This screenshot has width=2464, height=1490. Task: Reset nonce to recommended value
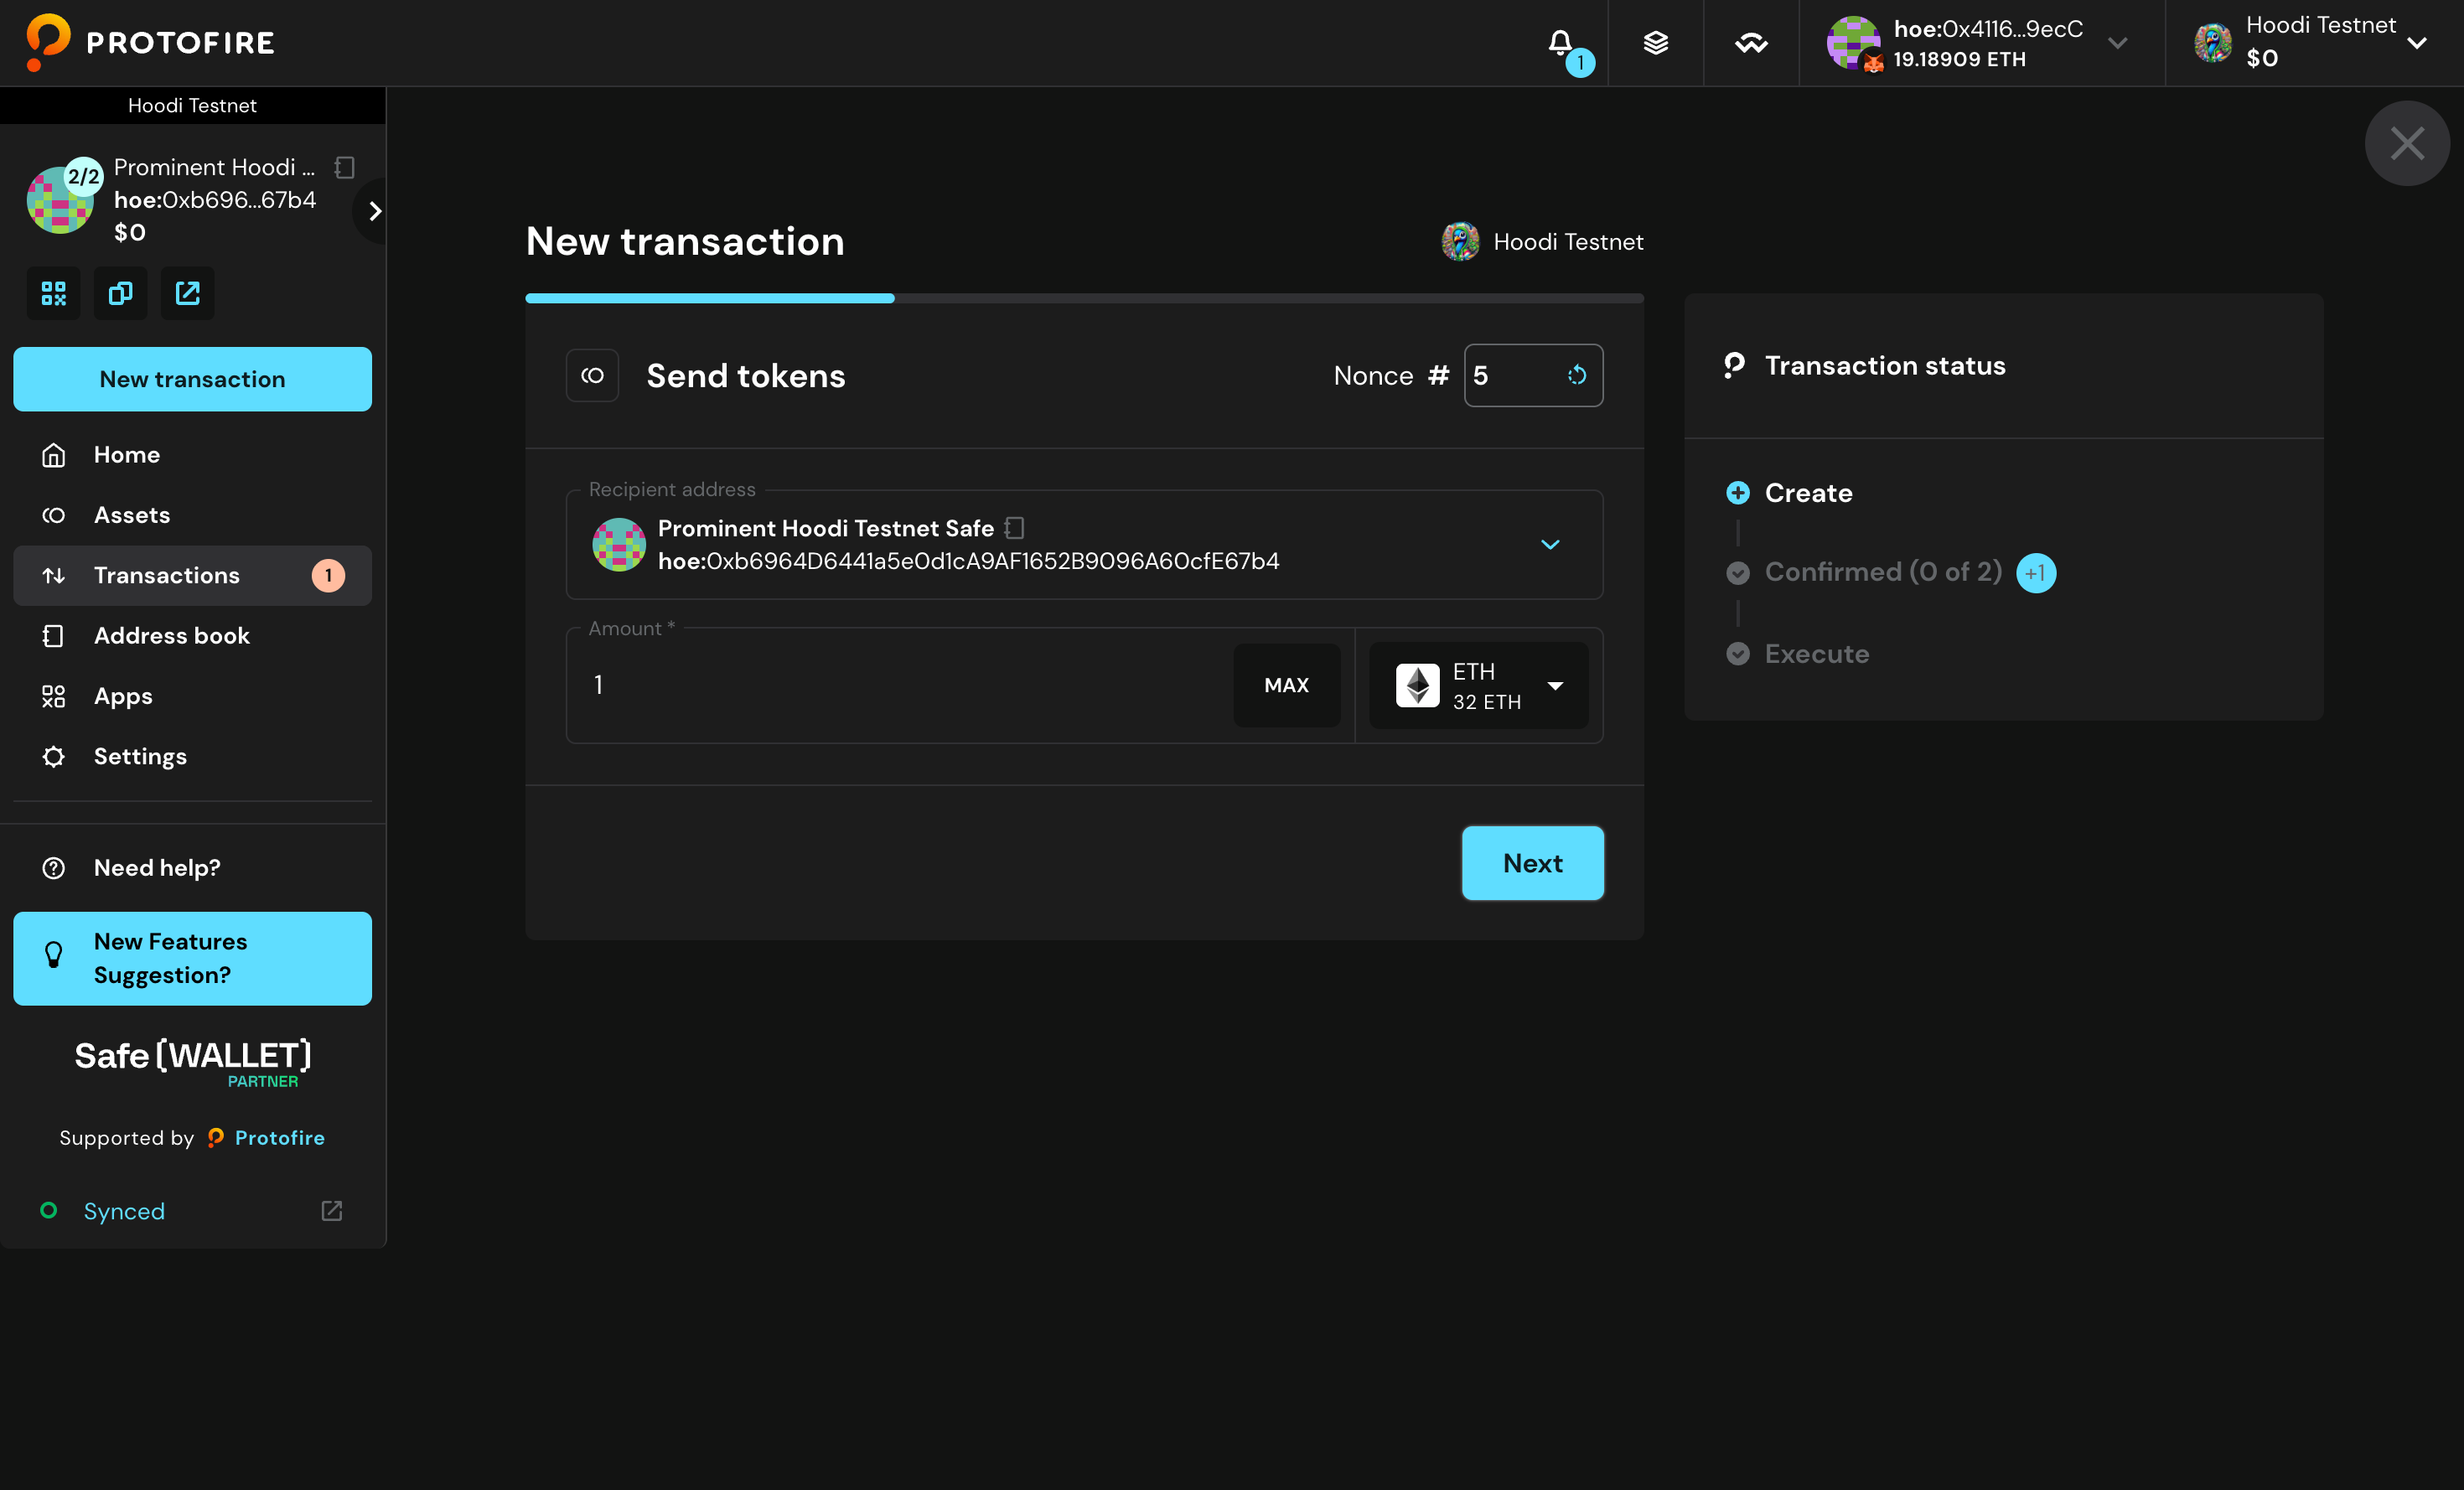pos(1577,375)
